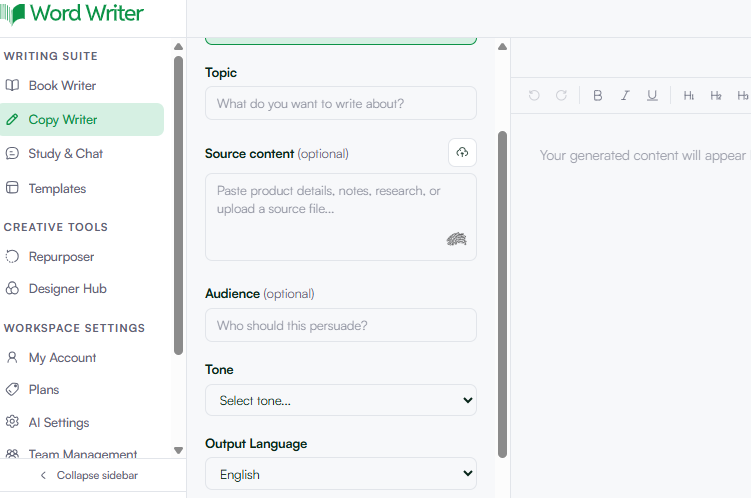Focus the Topic input field
751x498 pixels.
click(x=341, y=103)
